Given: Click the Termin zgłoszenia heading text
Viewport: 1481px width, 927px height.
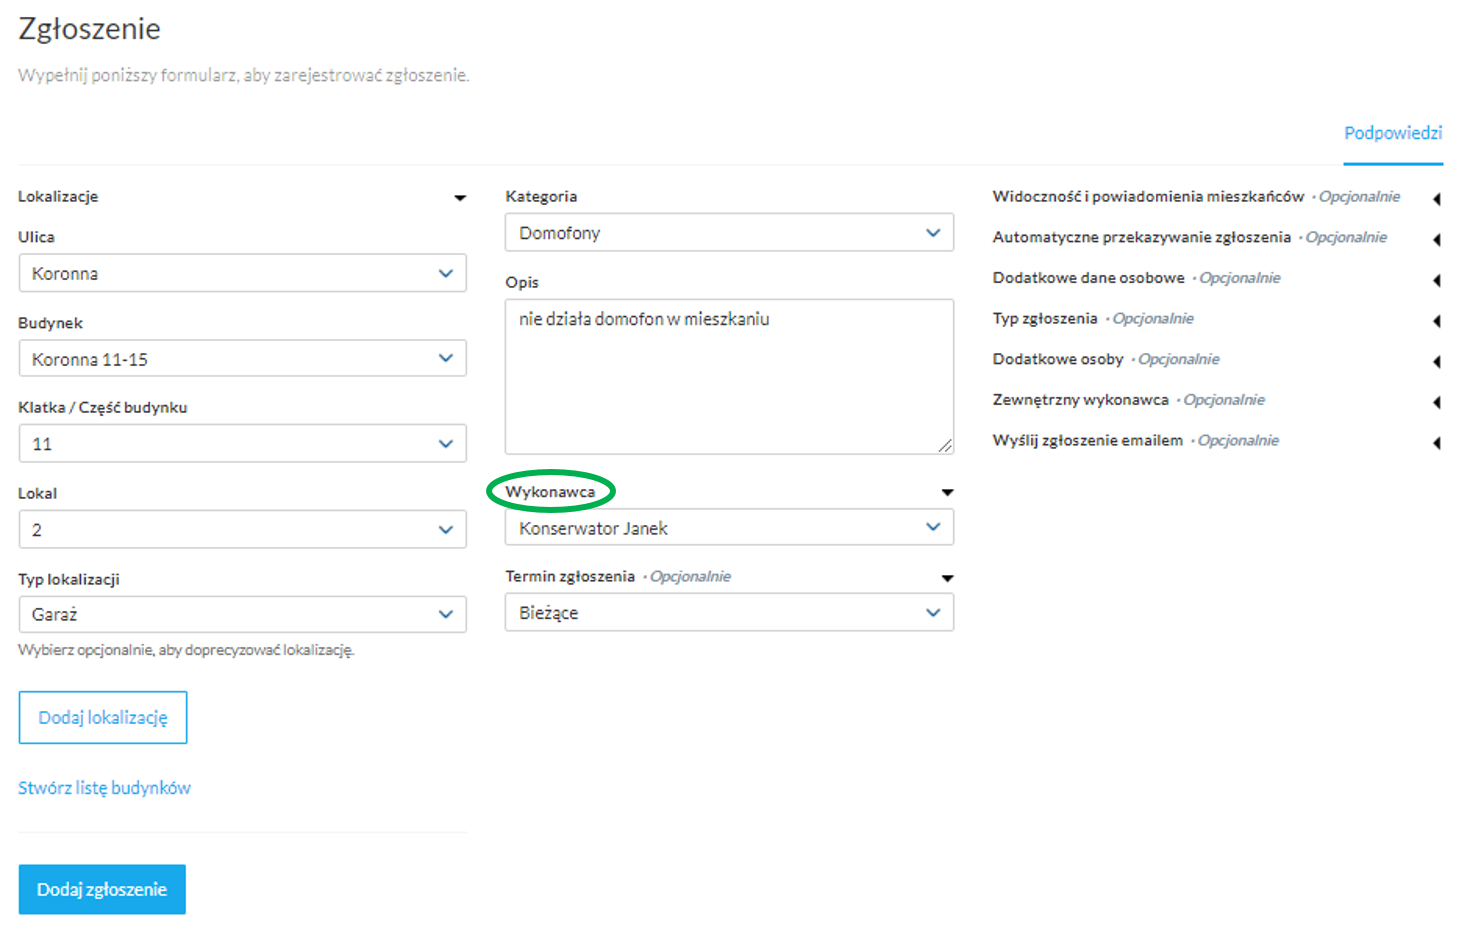Looking at the screenshot, I should (570, 576).
